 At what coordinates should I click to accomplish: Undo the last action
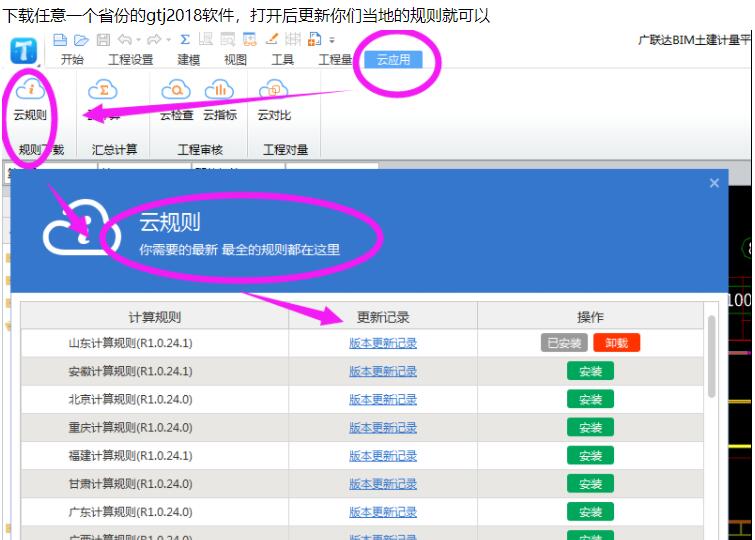click(x=125, y=40)
